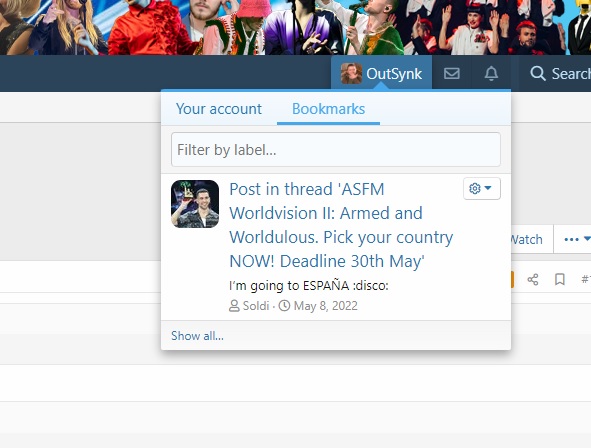Click the bookmark icon on the post
Screen dimensions: 591x448
560,279
